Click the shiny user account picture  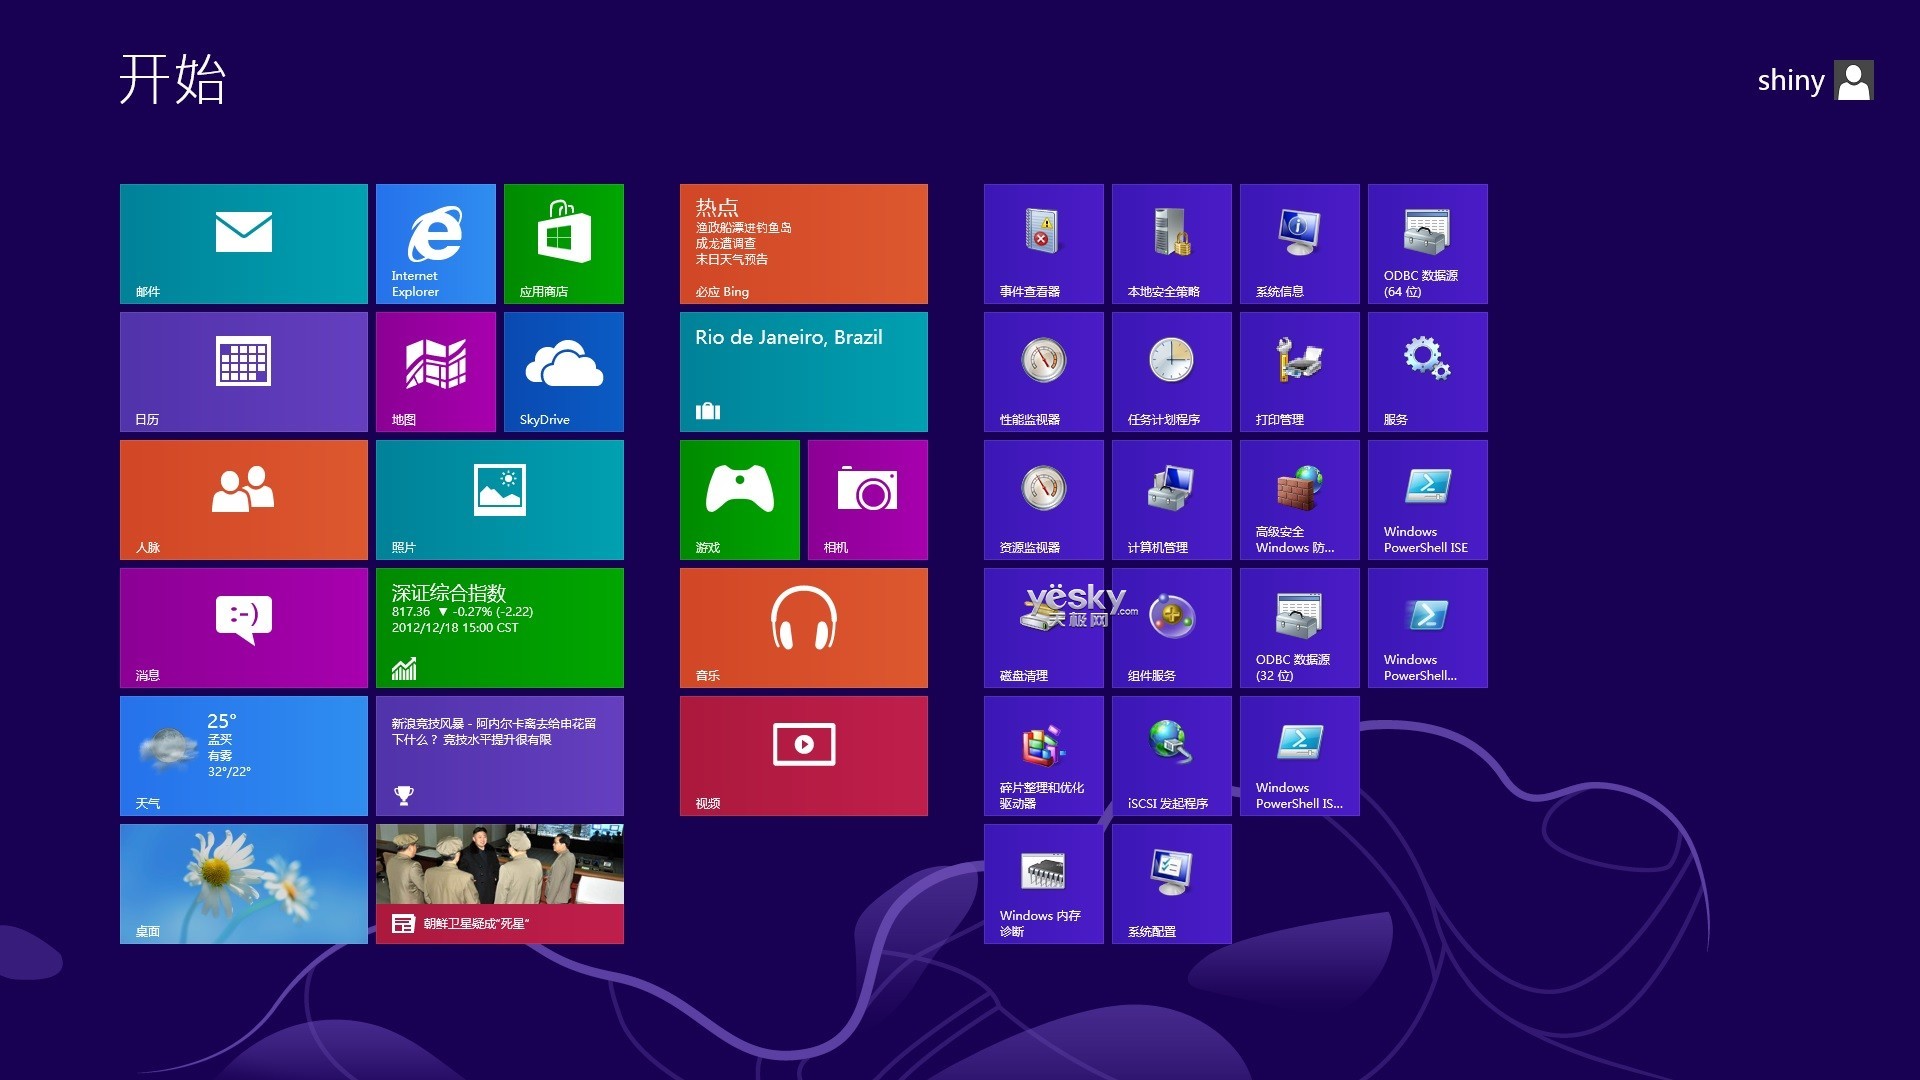pos(1853,81)
